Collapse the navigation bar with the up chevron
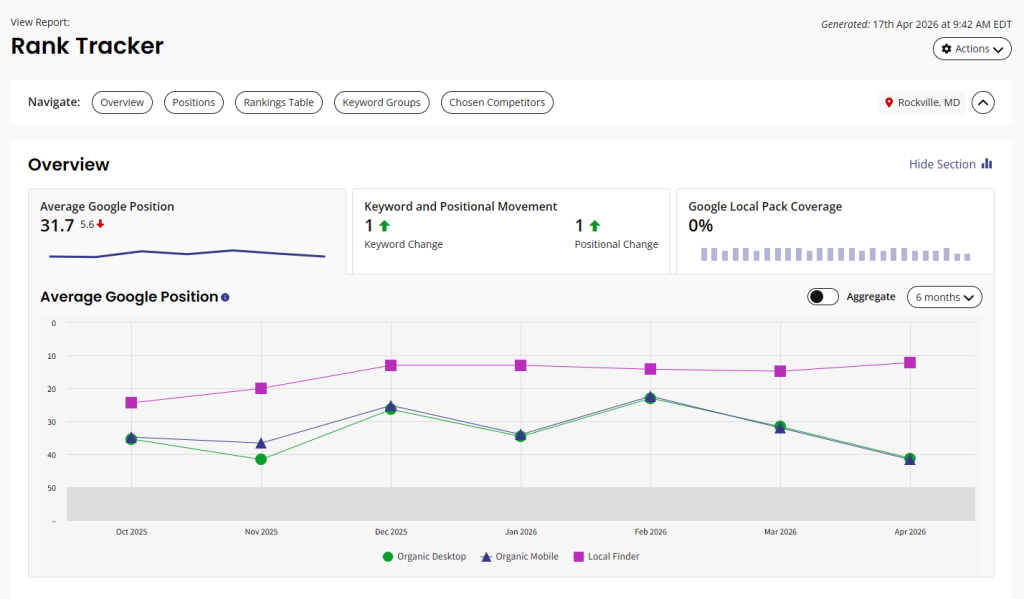Screen dimensions: 1024x599 pyautogui.click(x=983, y=103)
